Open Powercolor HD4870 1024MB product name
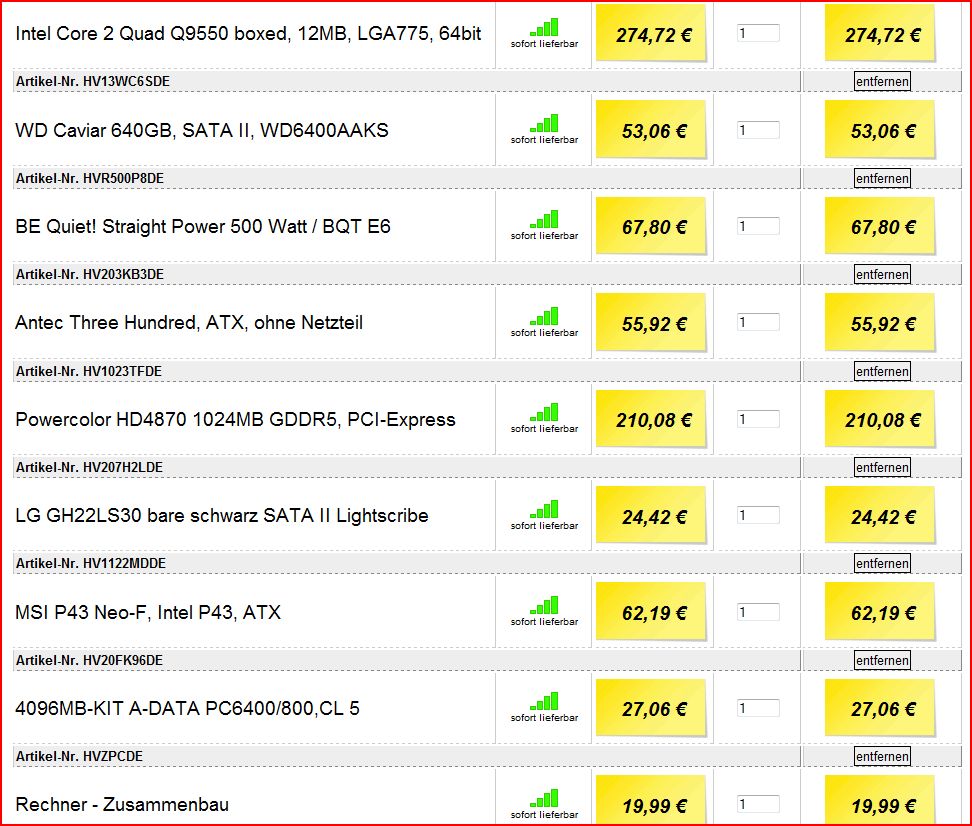 pos(236,419)
